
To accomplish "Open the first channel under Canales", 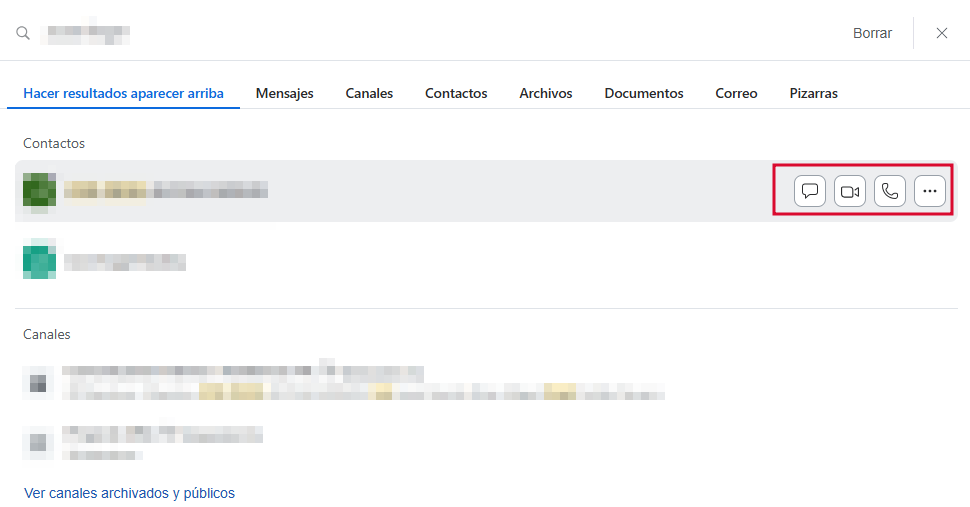I will pos(240,382).
